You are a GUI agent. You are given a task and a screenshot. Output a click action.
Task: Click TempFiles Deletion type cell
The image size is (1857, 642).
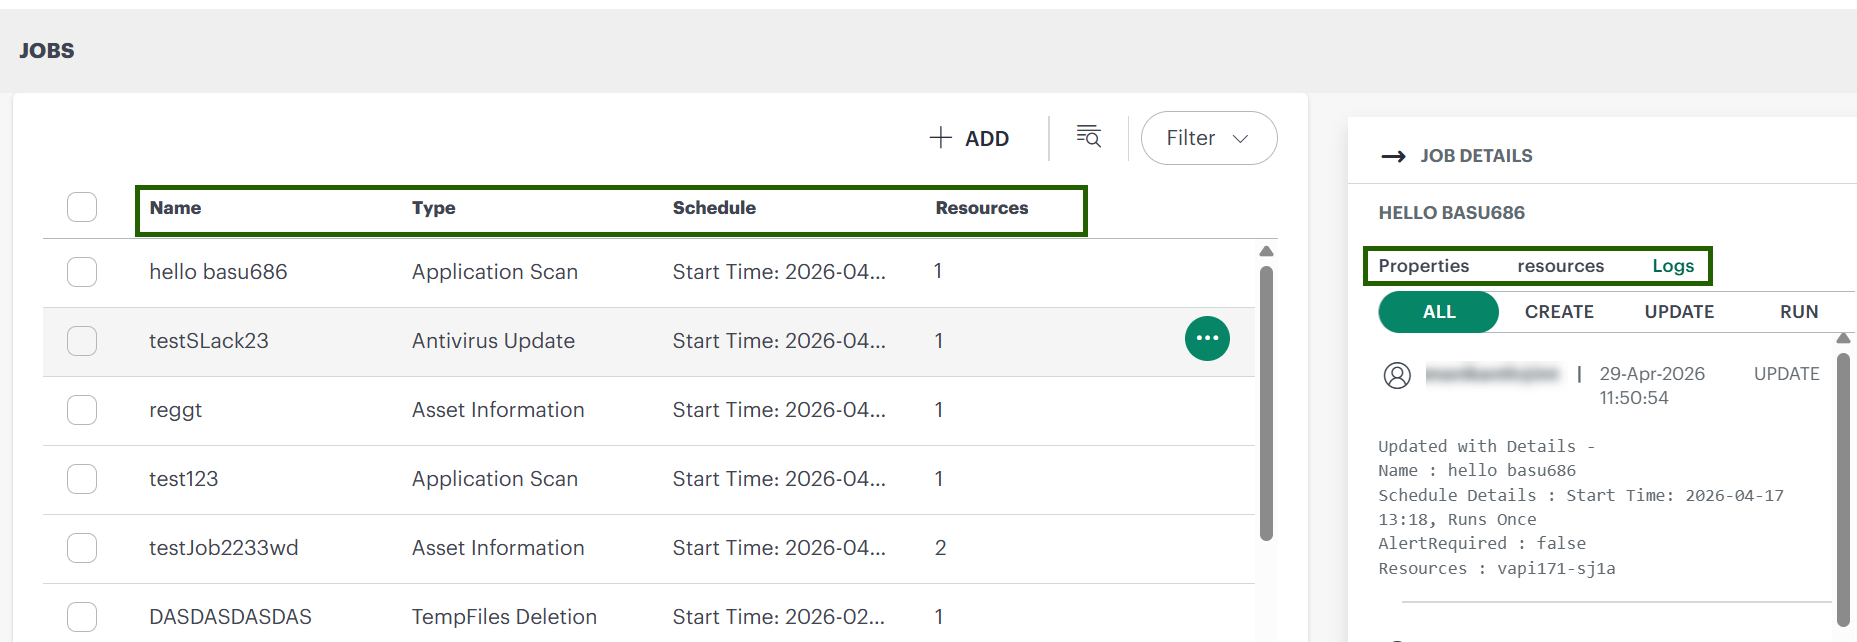(x=504, y=617)
